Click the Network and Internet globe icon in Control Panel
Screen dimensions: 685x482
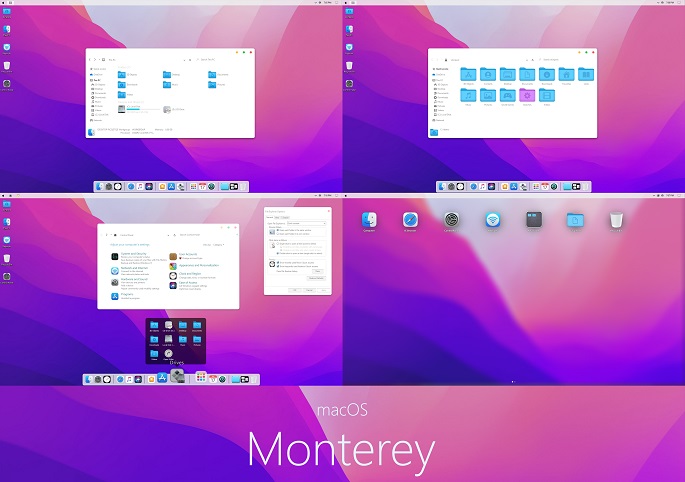pos(115,271)
